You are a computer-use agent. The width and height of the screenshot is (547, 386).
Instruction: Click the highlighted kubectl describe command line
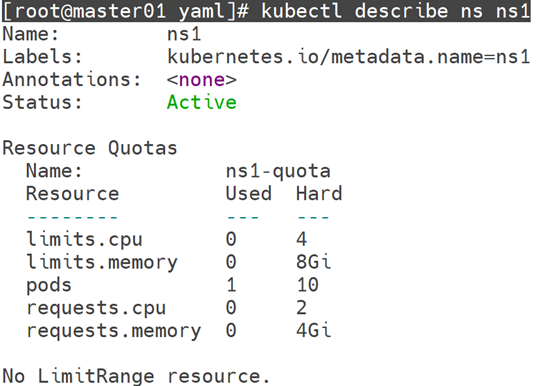pyautogui.click(x=266, y=11)
